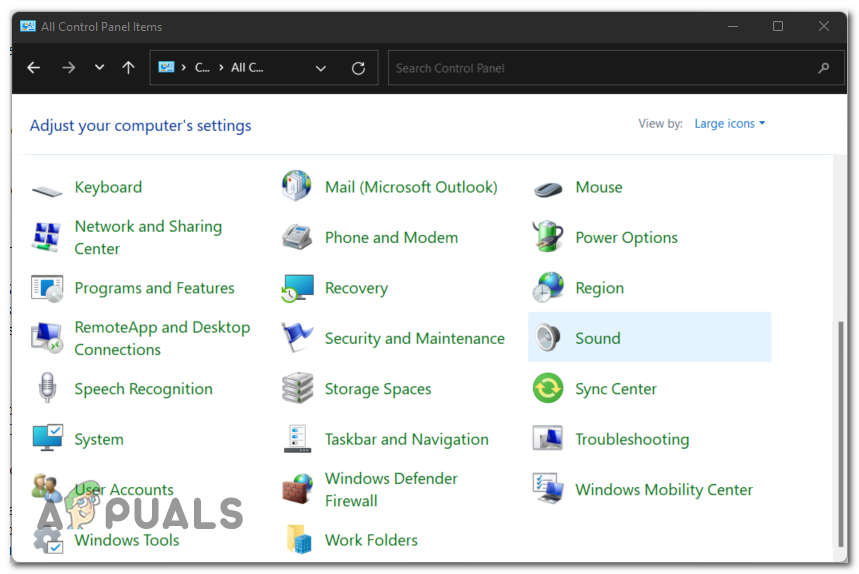859x574 pixels.
Task: Open the Mouse icon
Action: [x=547, y=189]
